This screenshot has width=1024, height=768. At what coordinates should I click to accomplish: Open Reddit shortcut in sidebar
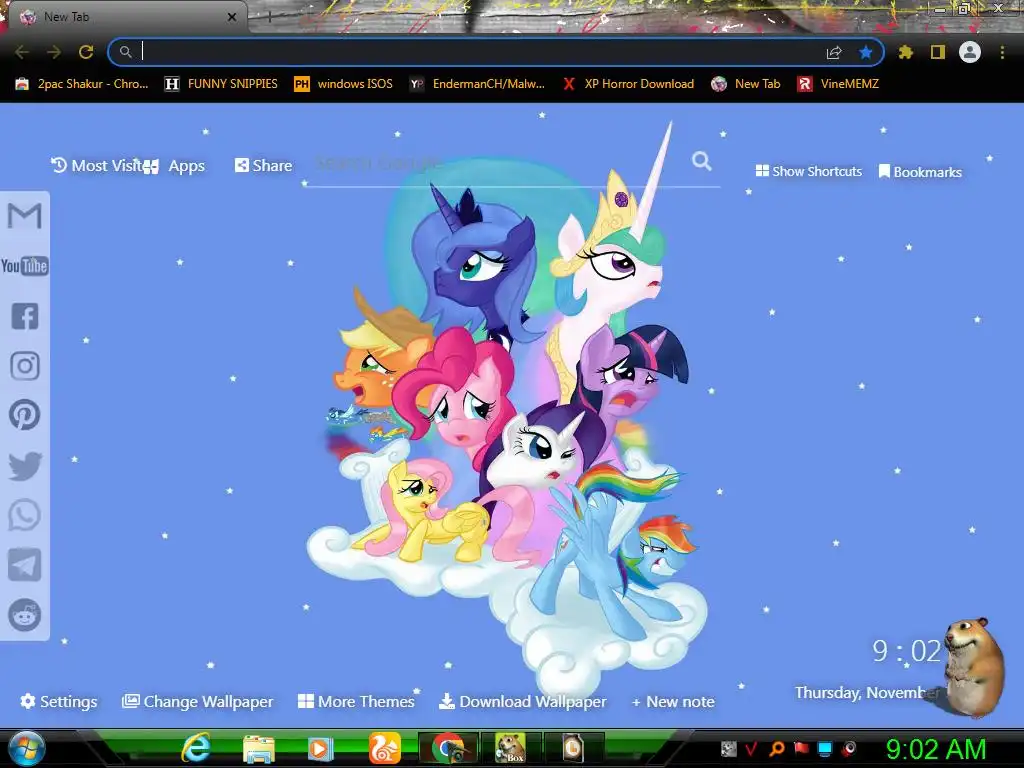(x=25, y=615)
